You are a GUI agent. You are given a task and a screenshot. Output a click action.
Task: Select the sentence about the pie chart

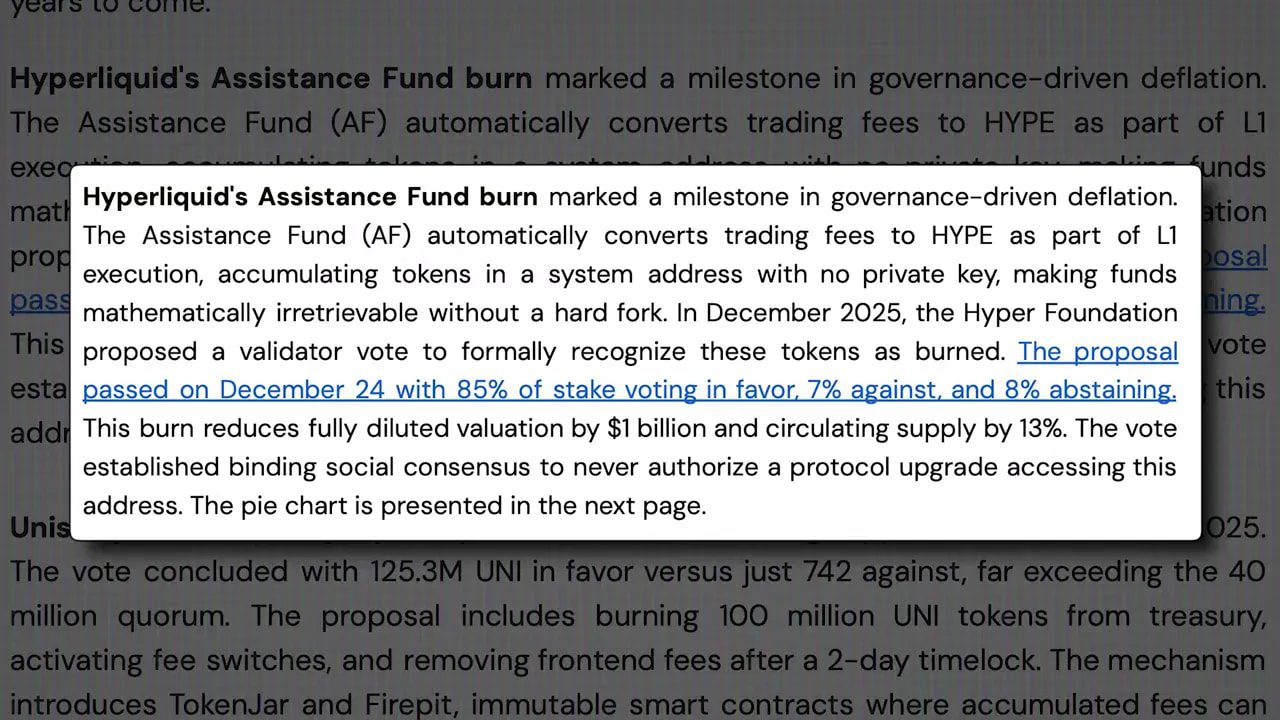(445, 505)
